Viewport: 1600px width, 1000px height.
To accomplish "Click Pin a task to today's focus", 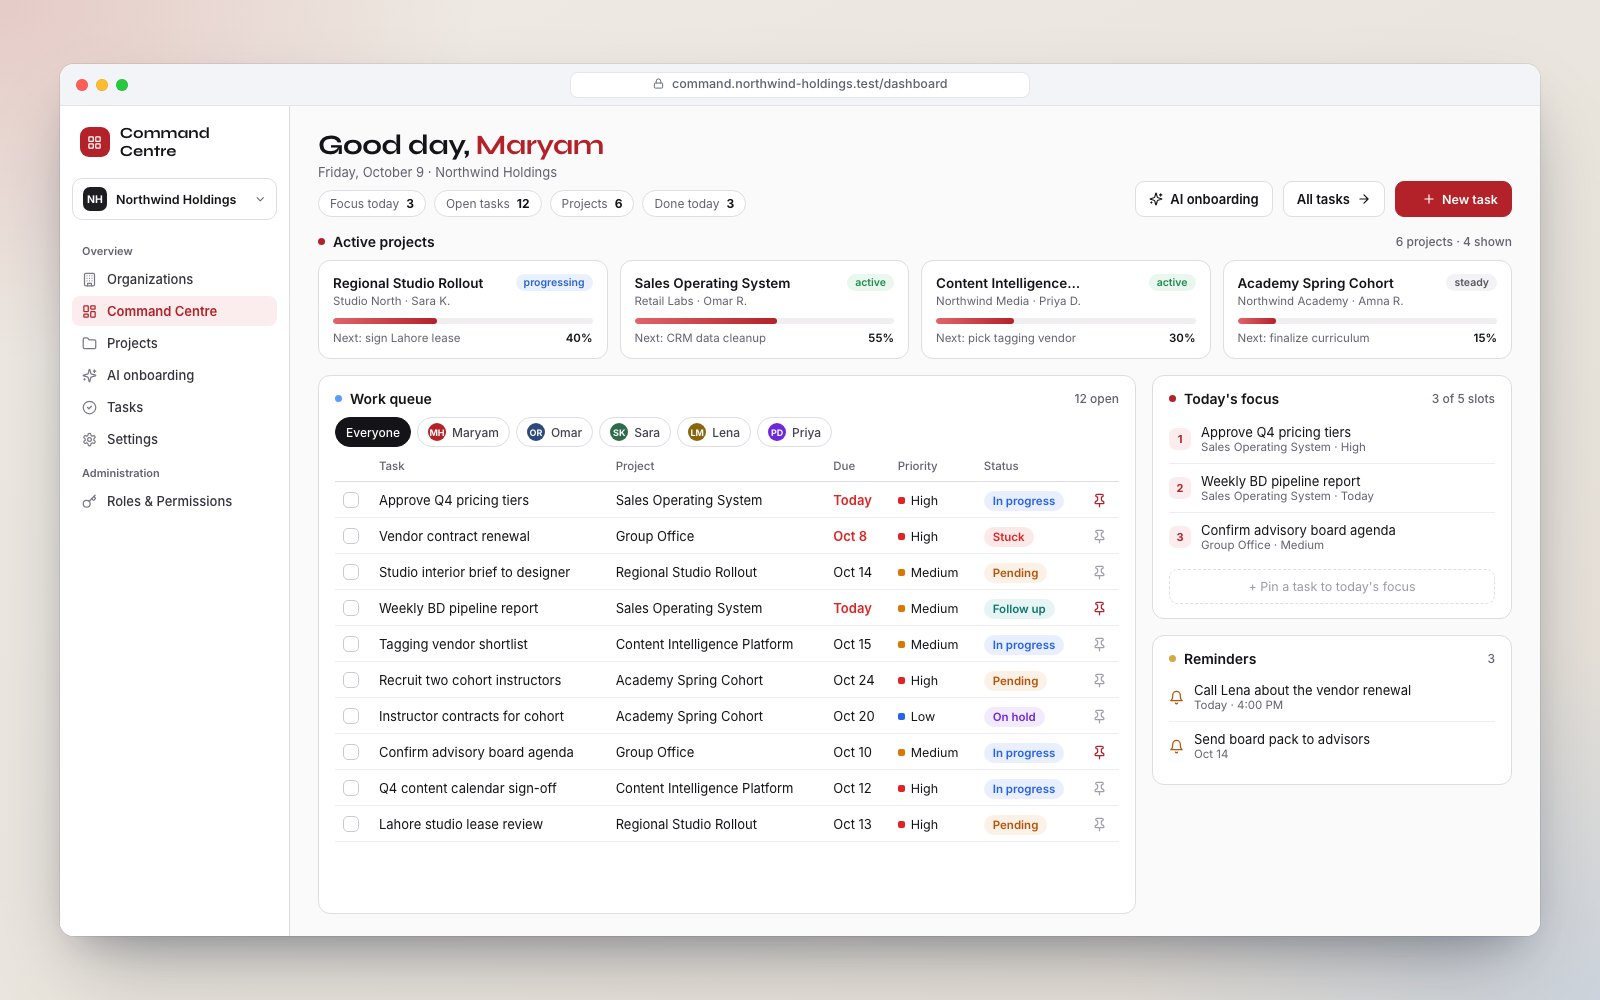I will pyautogui.click(x=1332, y=587).
